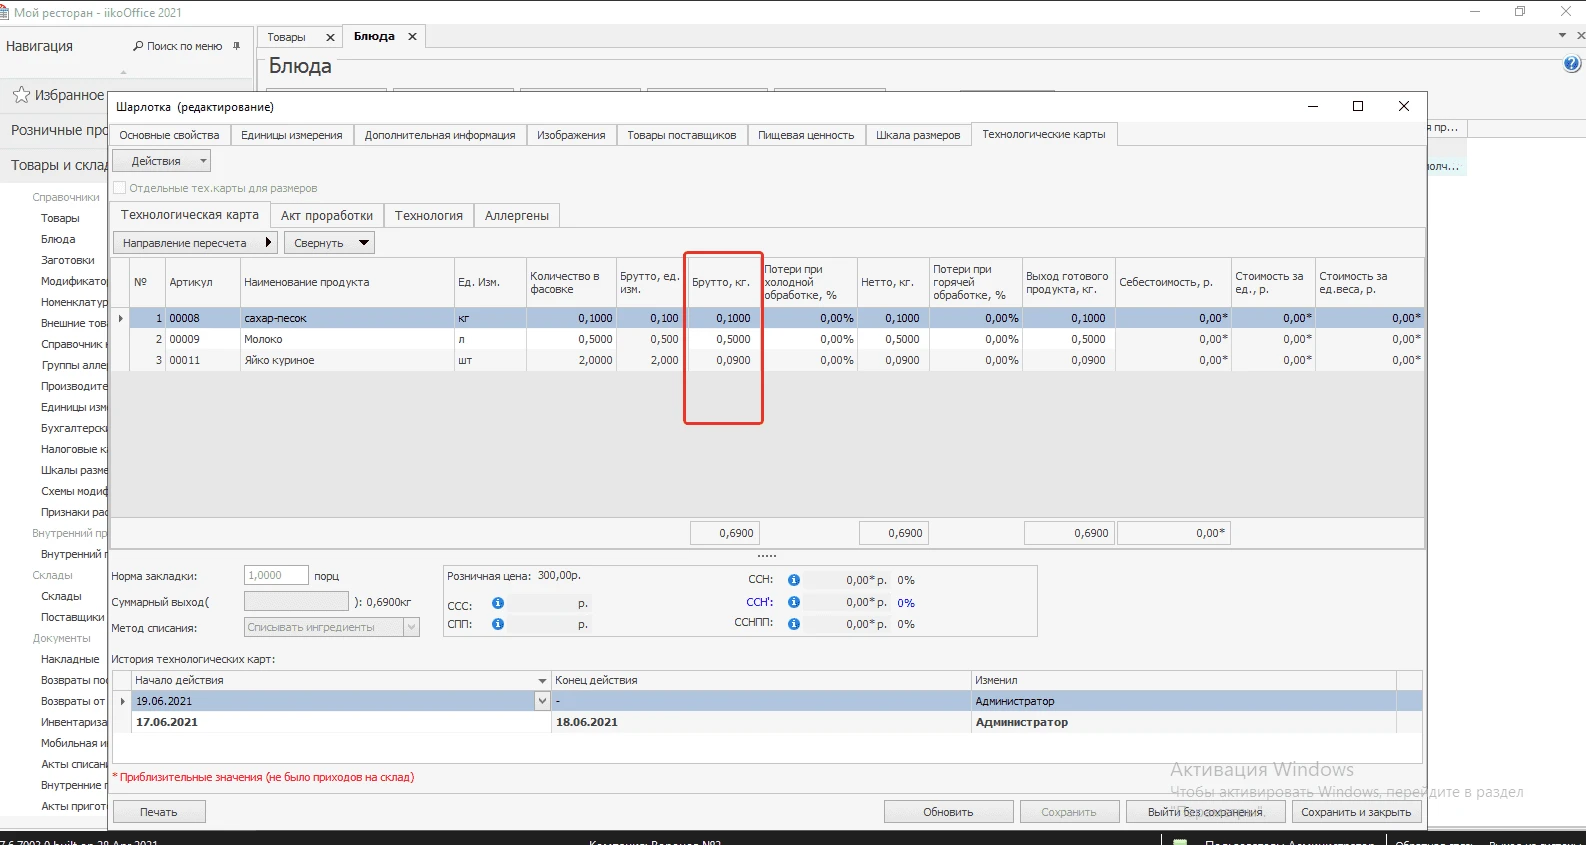Click the Избранное star icon
The image size is (1586, 845).
pos(21,95)
